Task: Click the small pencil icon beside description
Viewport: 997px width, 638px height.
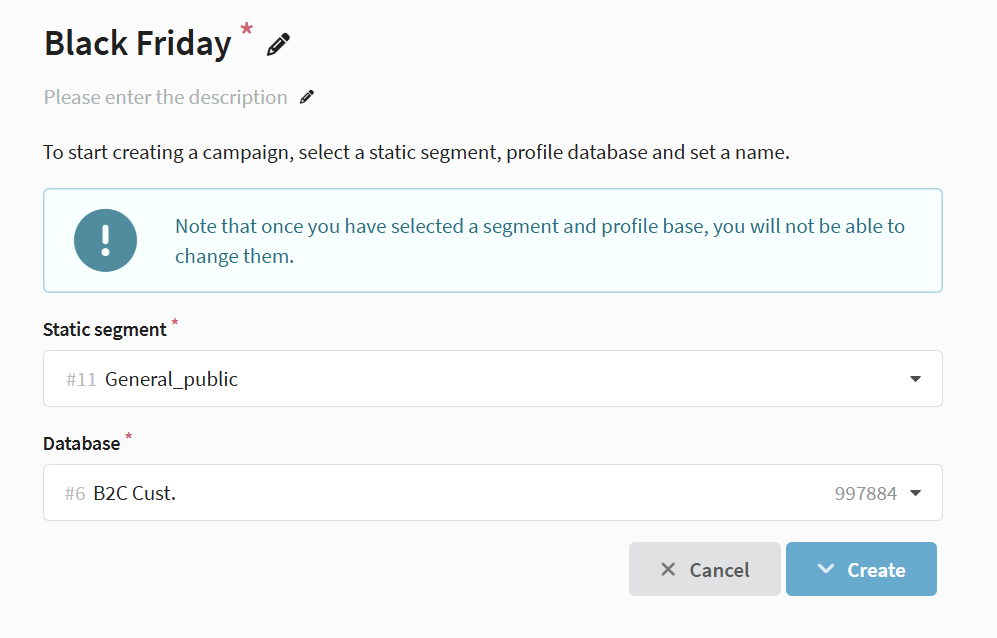Action: click(307, 97)
